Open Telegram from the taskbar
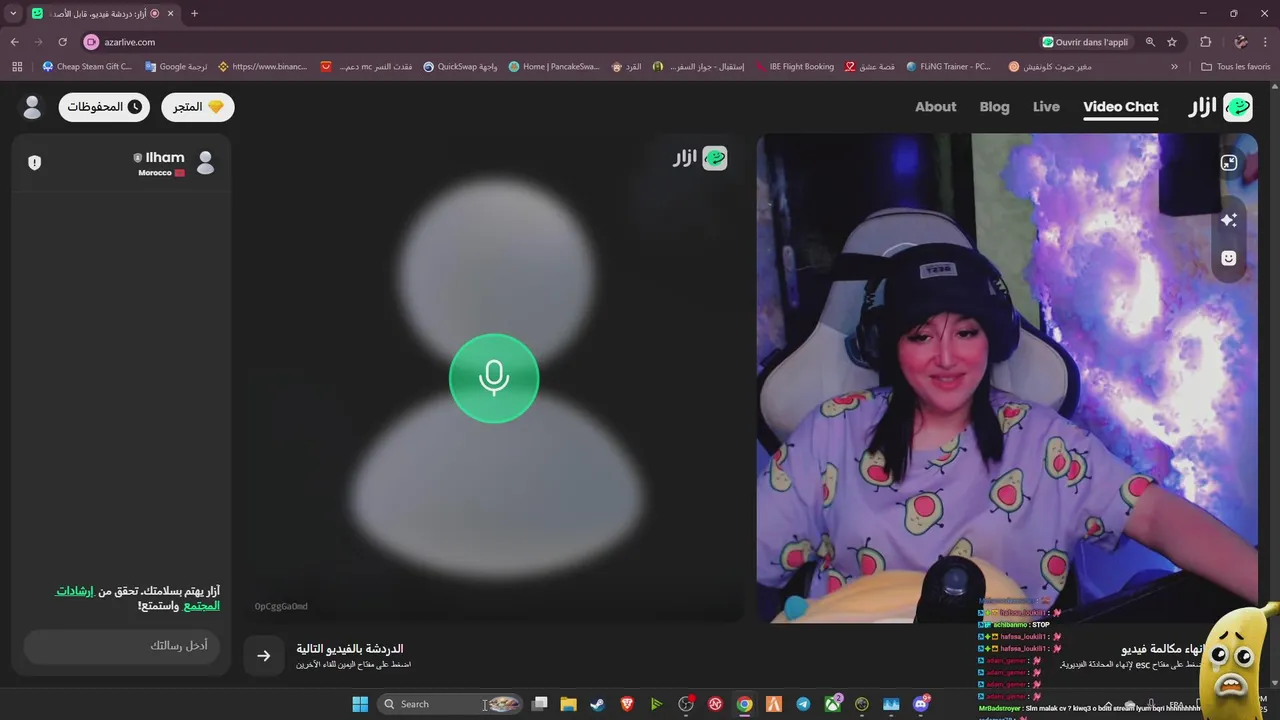 click(x=803, y=704)
